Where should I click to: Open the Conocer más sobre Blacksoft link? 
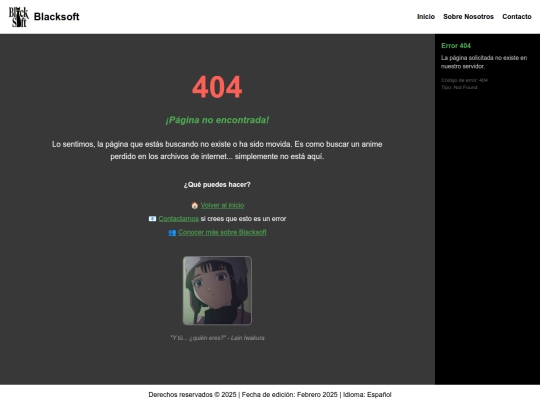point(222,232)
